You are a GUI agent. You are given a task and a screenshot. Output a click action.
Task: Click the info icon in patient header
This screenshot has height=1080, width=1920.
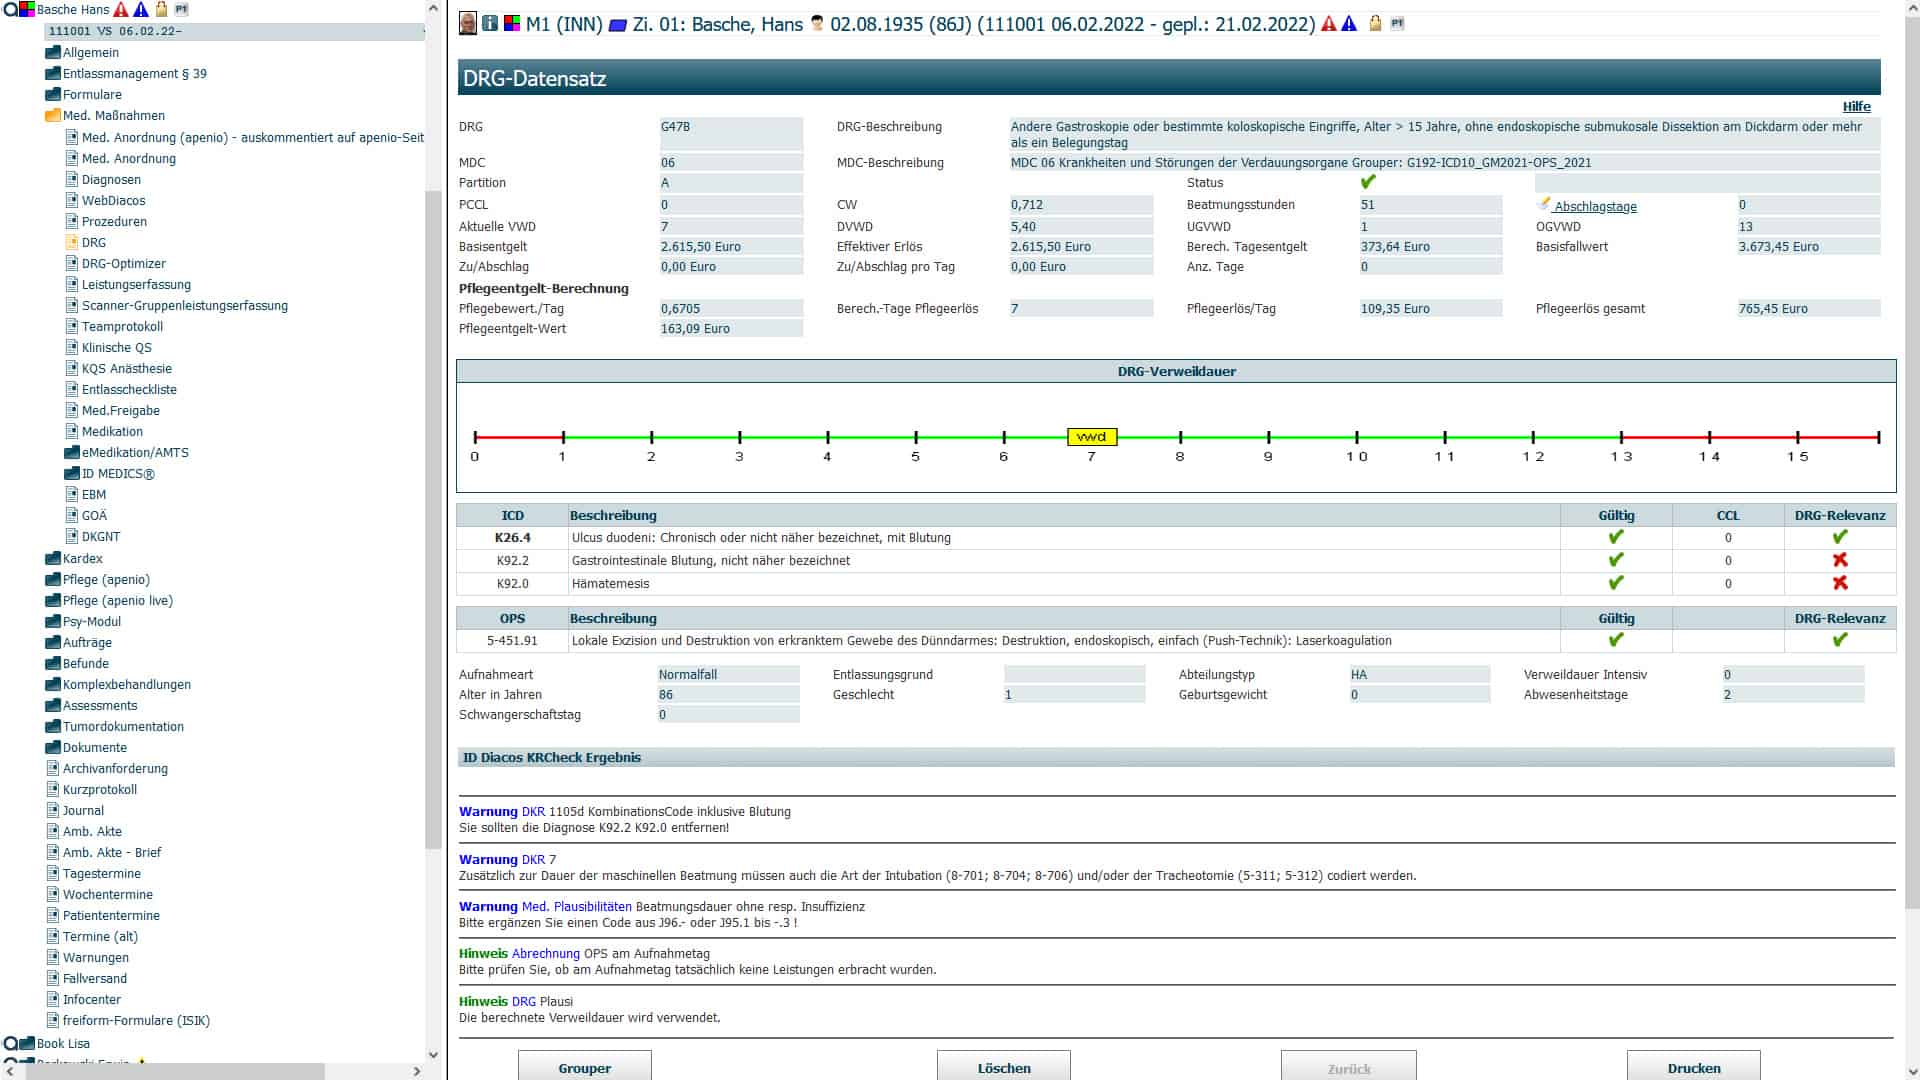490,23
